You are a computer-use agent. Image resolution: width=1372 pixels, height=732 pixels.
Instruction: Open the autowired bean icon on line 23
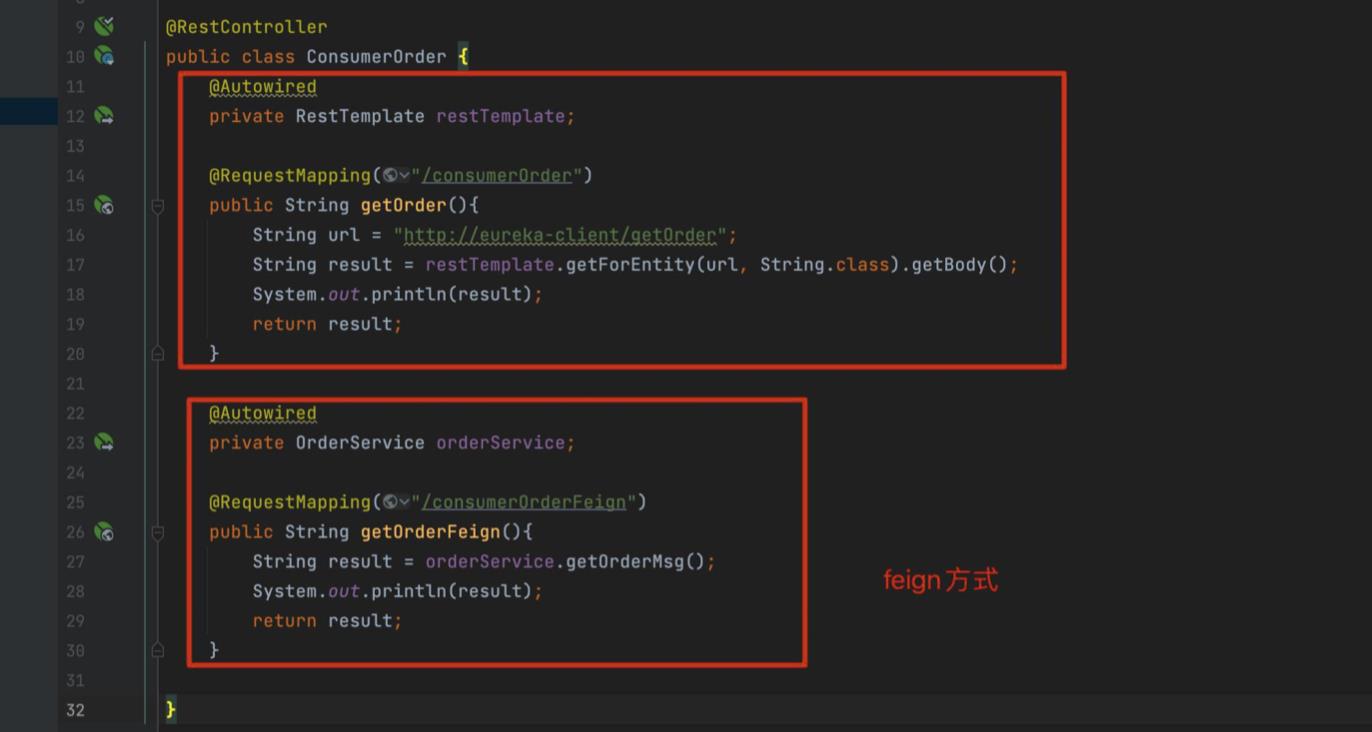[104, 442]
